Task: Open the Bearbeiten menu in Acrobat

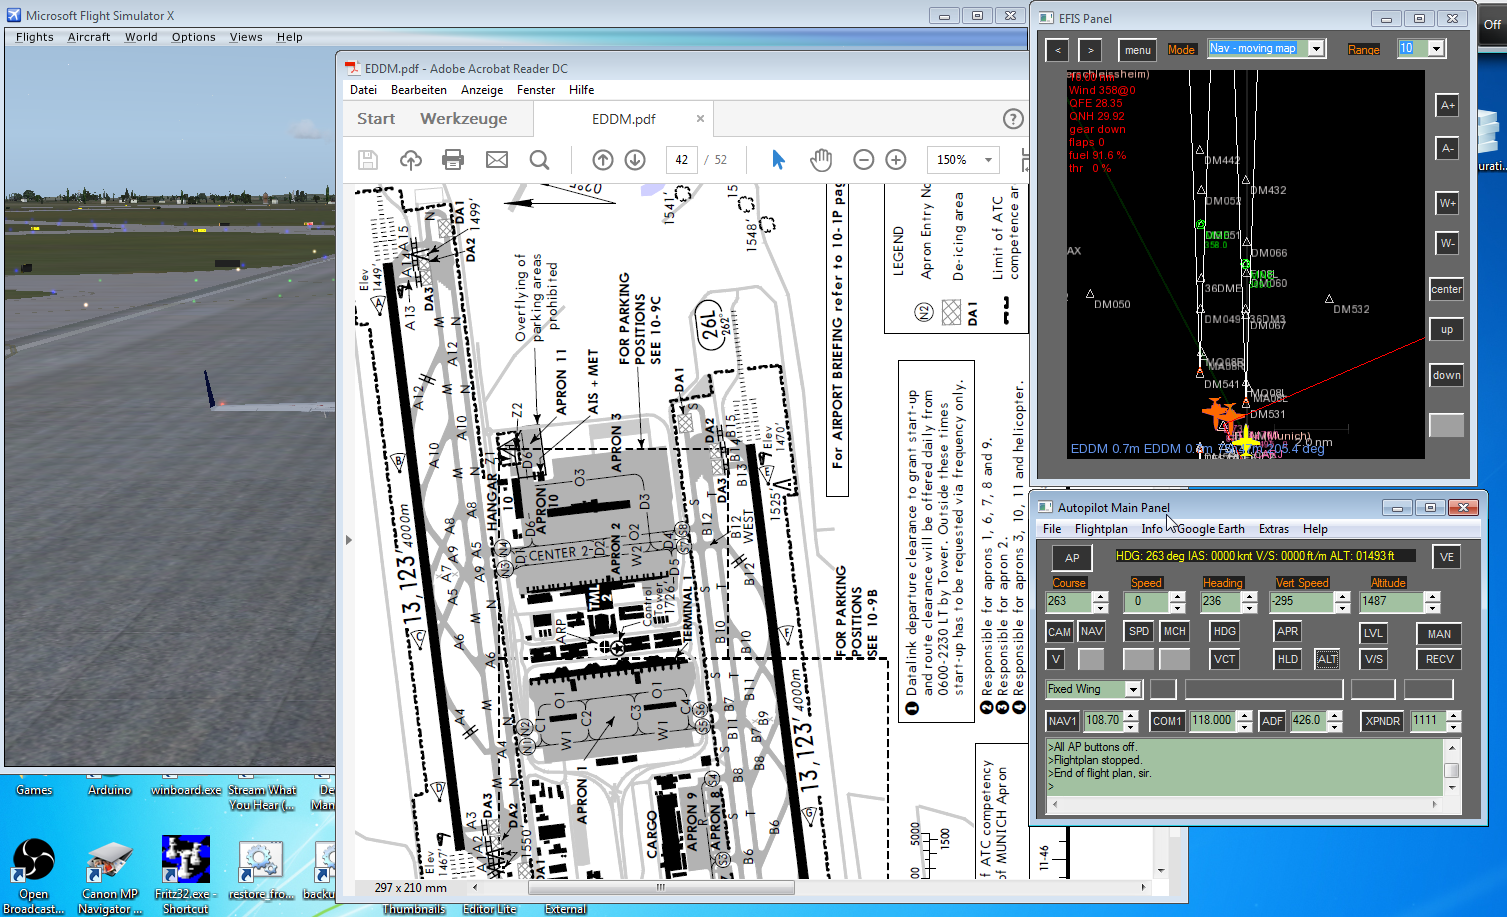Action: point(419,90)
